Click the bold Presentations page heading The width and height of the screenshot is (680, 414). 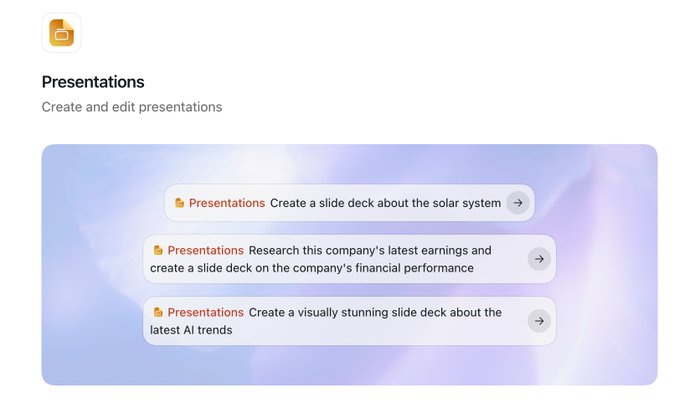click(x=93, y=82)
